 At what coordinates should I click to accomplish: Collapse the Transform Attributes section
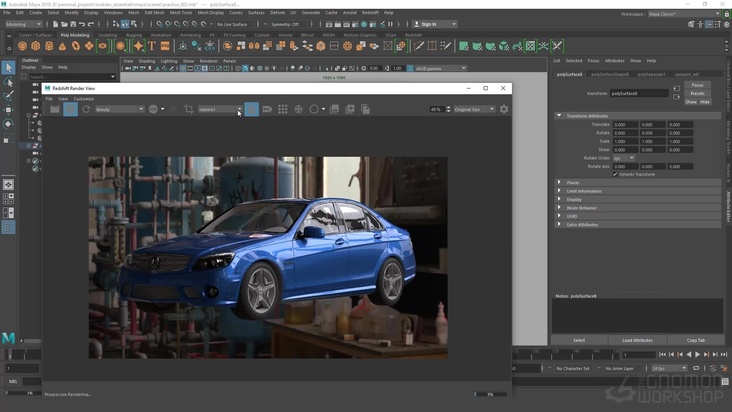click(x=559, y=116)
